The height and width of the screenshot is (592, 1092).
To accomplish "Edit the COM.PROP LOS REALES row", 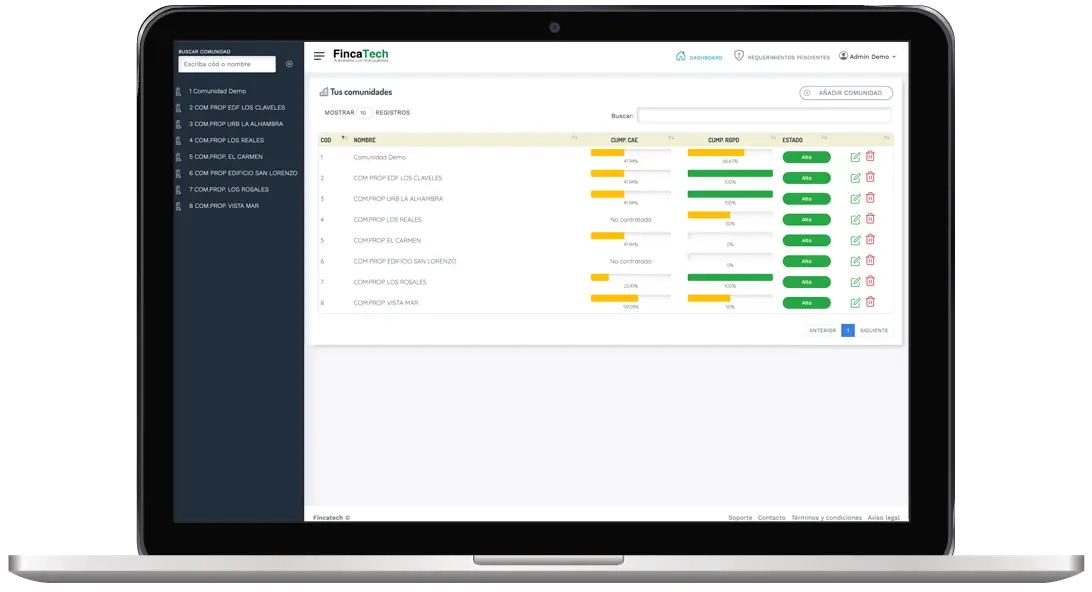I will (855, 219).
